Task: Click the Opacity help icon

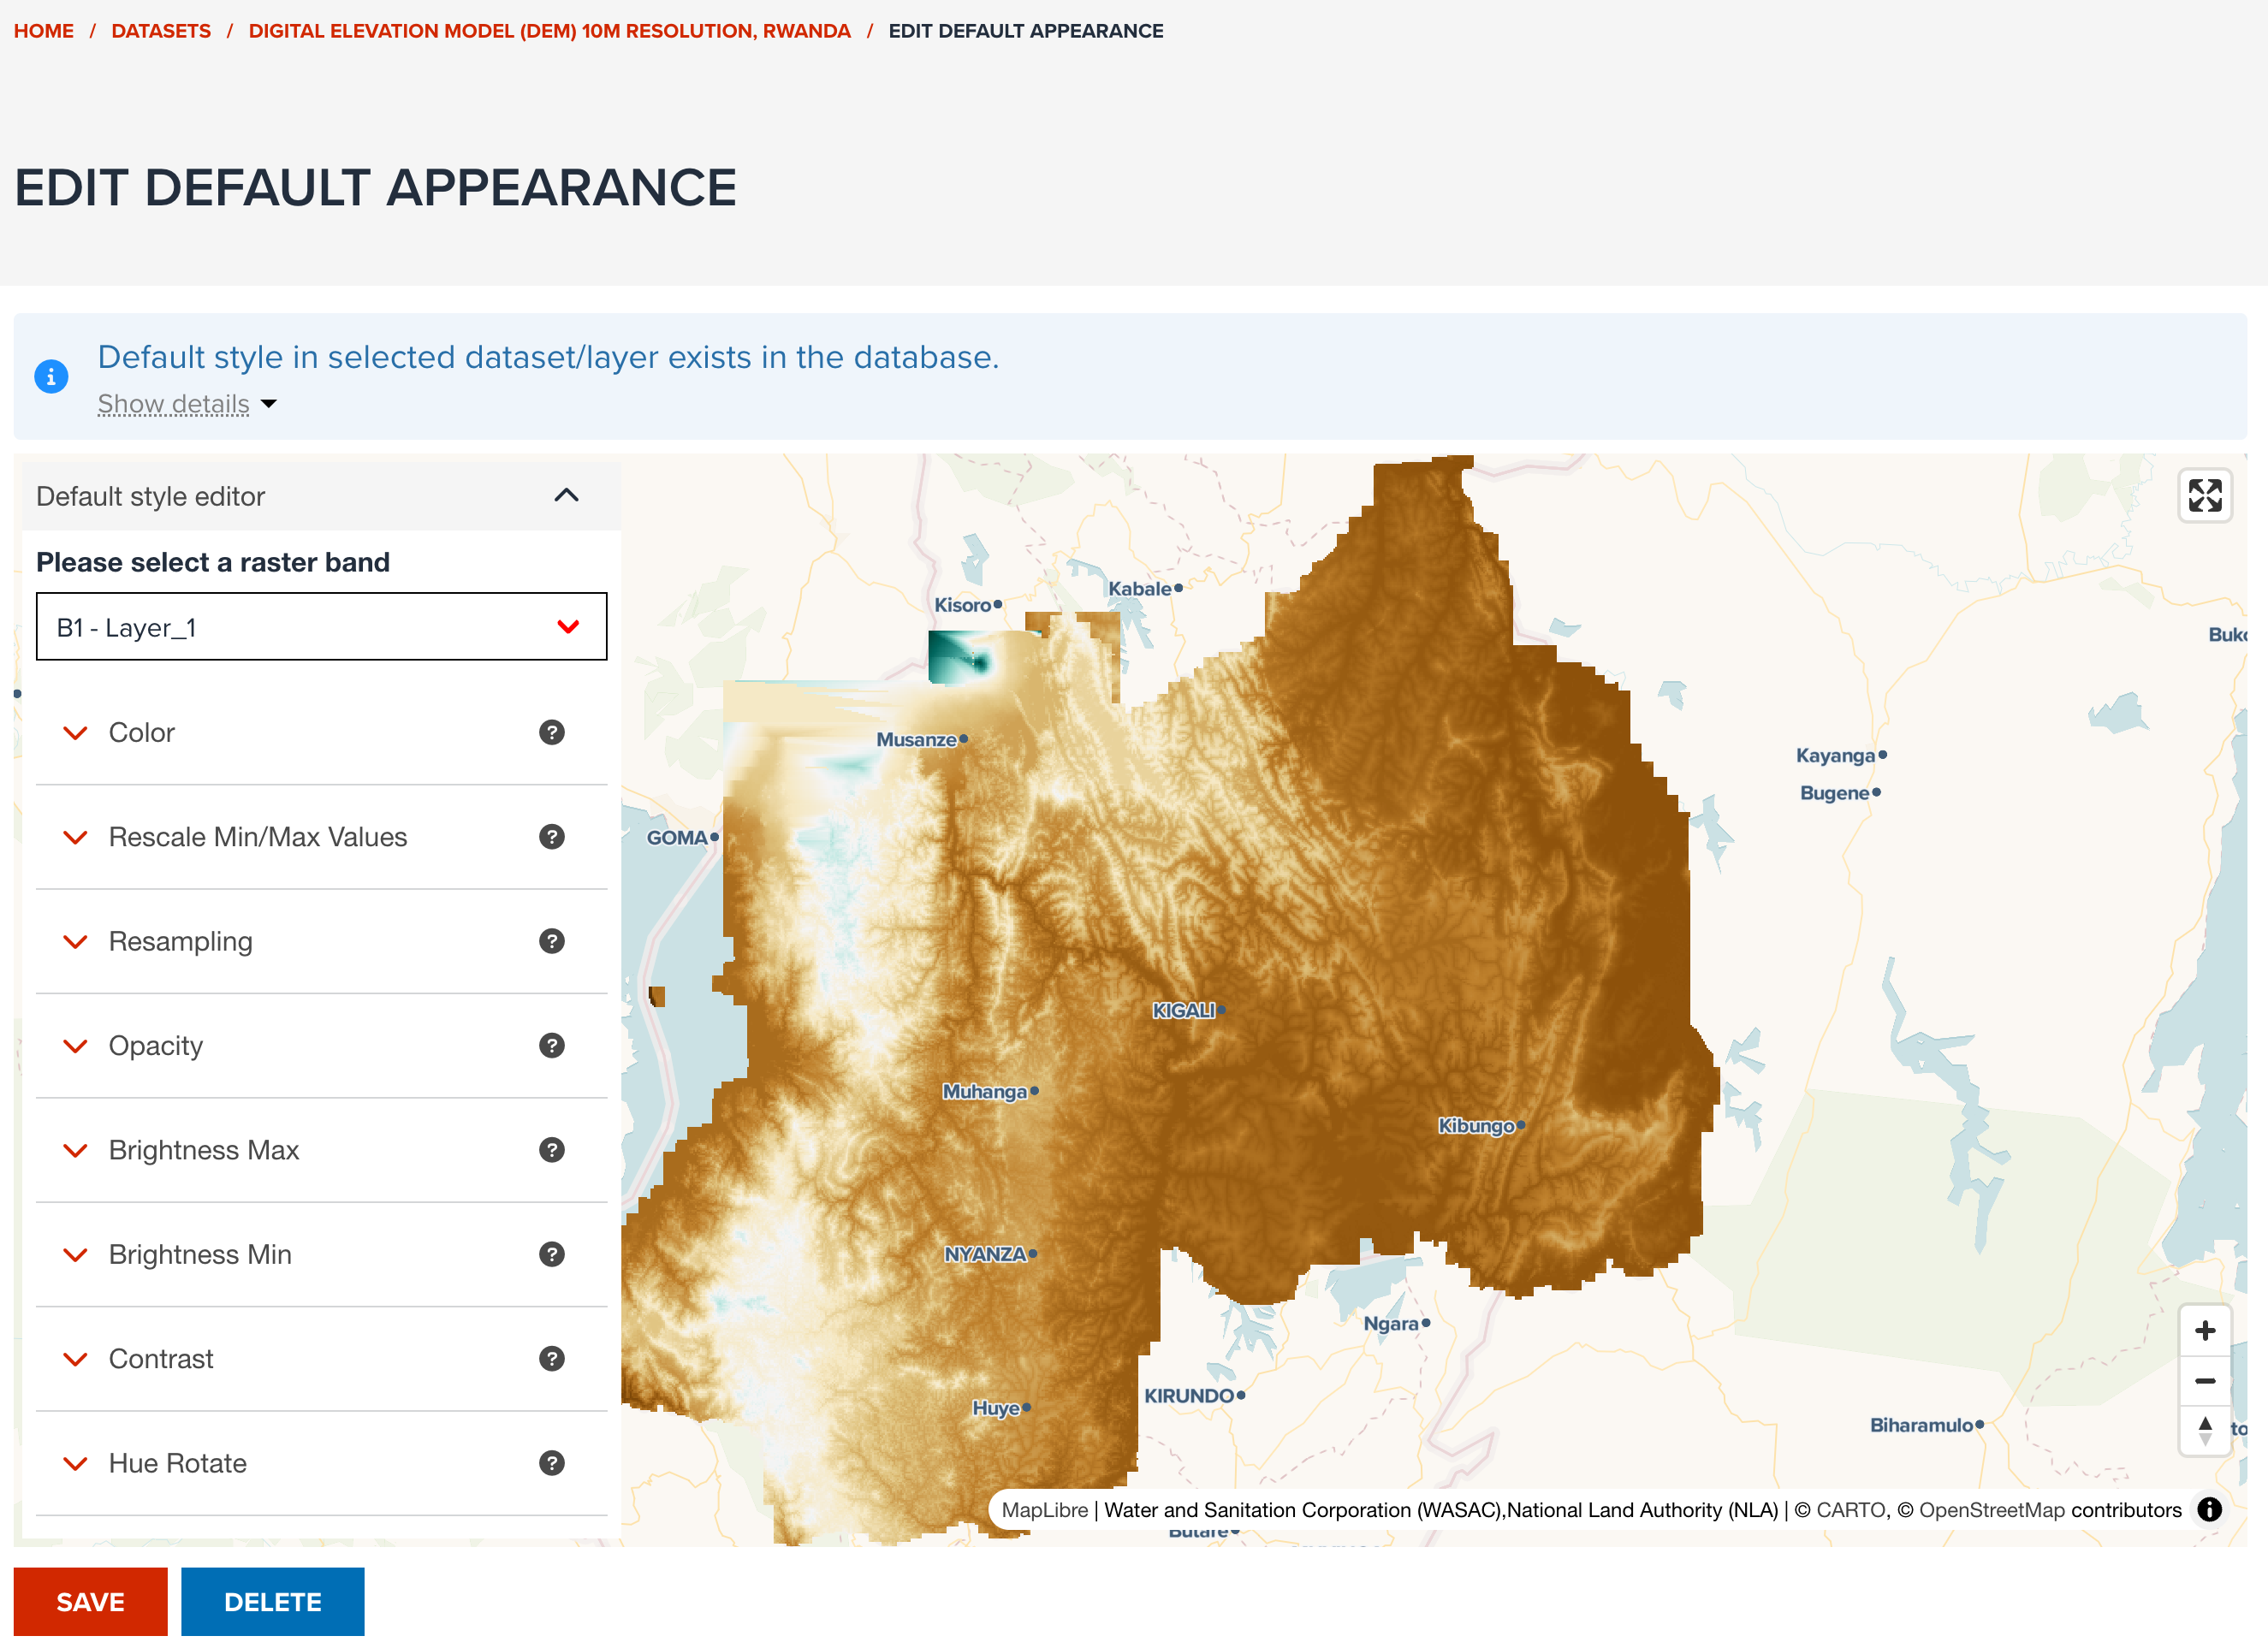Action: [551, 1045]
